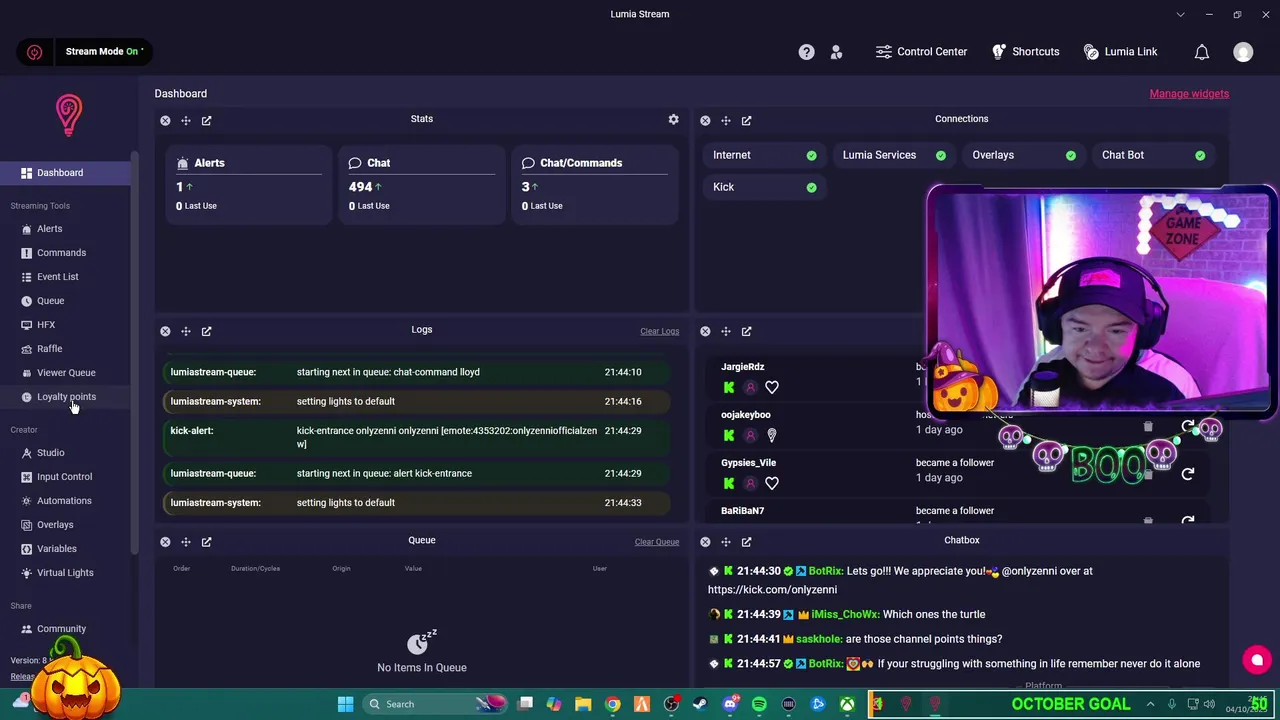
Task: Click the Chat Bot connection status
Action: point(1153,155)
